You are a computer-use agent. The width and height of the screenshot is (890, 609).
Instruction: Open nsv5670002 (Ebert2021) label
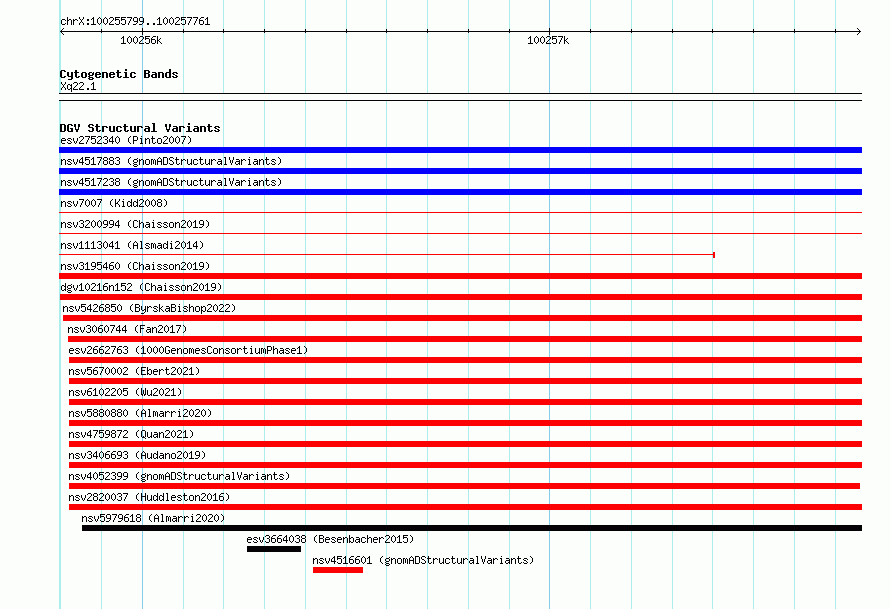tap(135, 371)
